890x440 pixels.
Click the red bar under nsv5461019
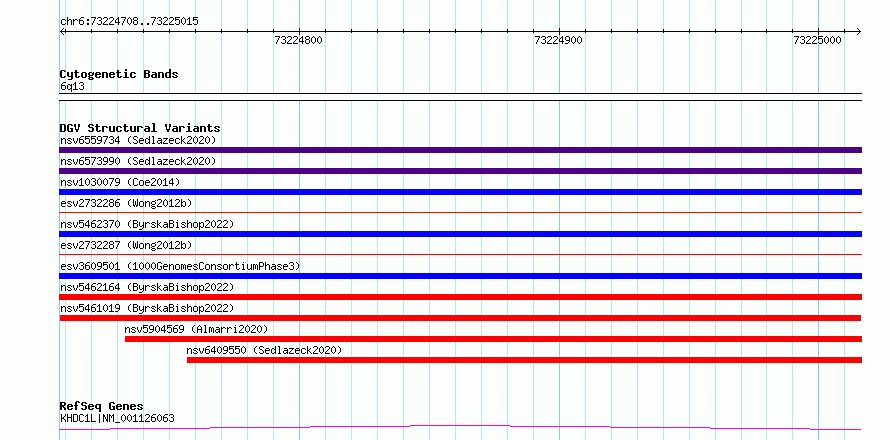click(x=460, y=318)
